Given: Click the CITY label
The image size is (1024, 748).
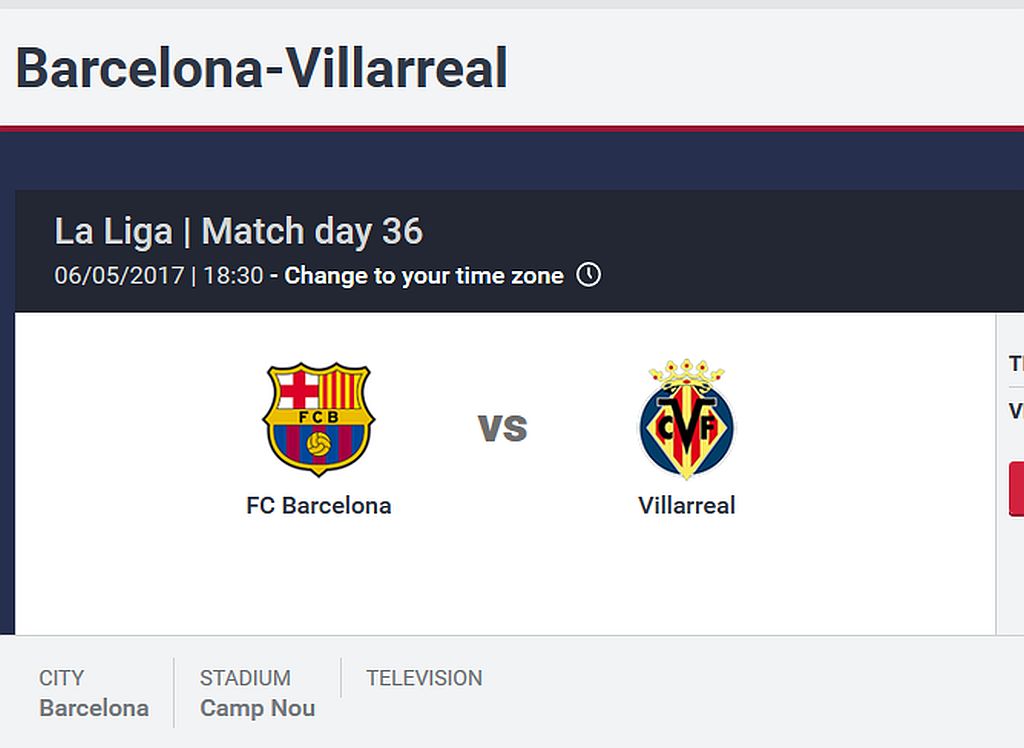Looking at the screenshot, I should [x=61, y=678].
